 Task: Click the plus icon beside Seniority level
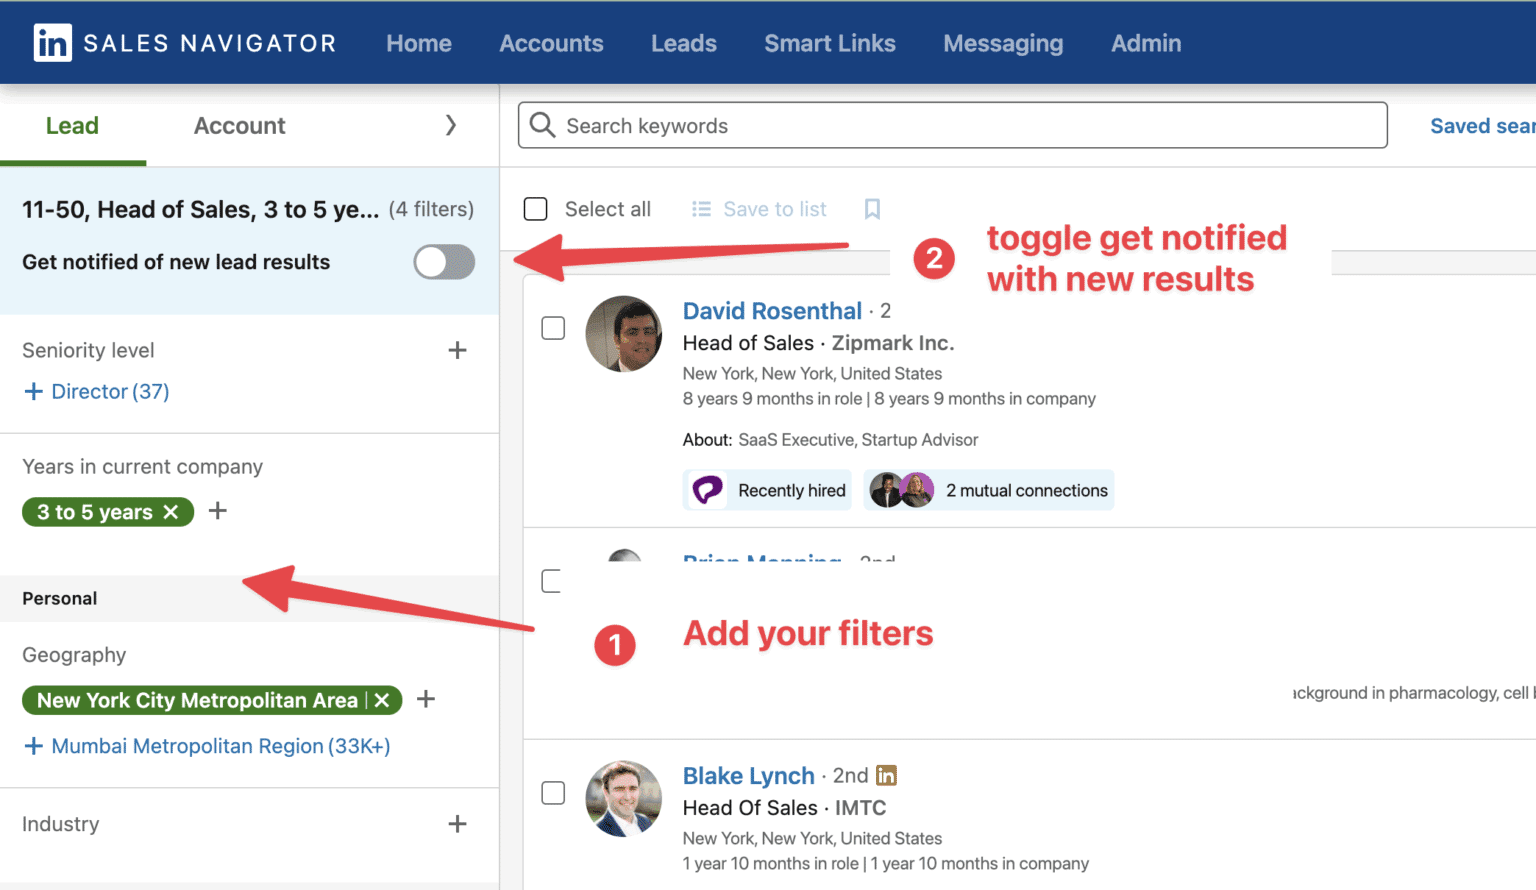(x=458, y=350)
